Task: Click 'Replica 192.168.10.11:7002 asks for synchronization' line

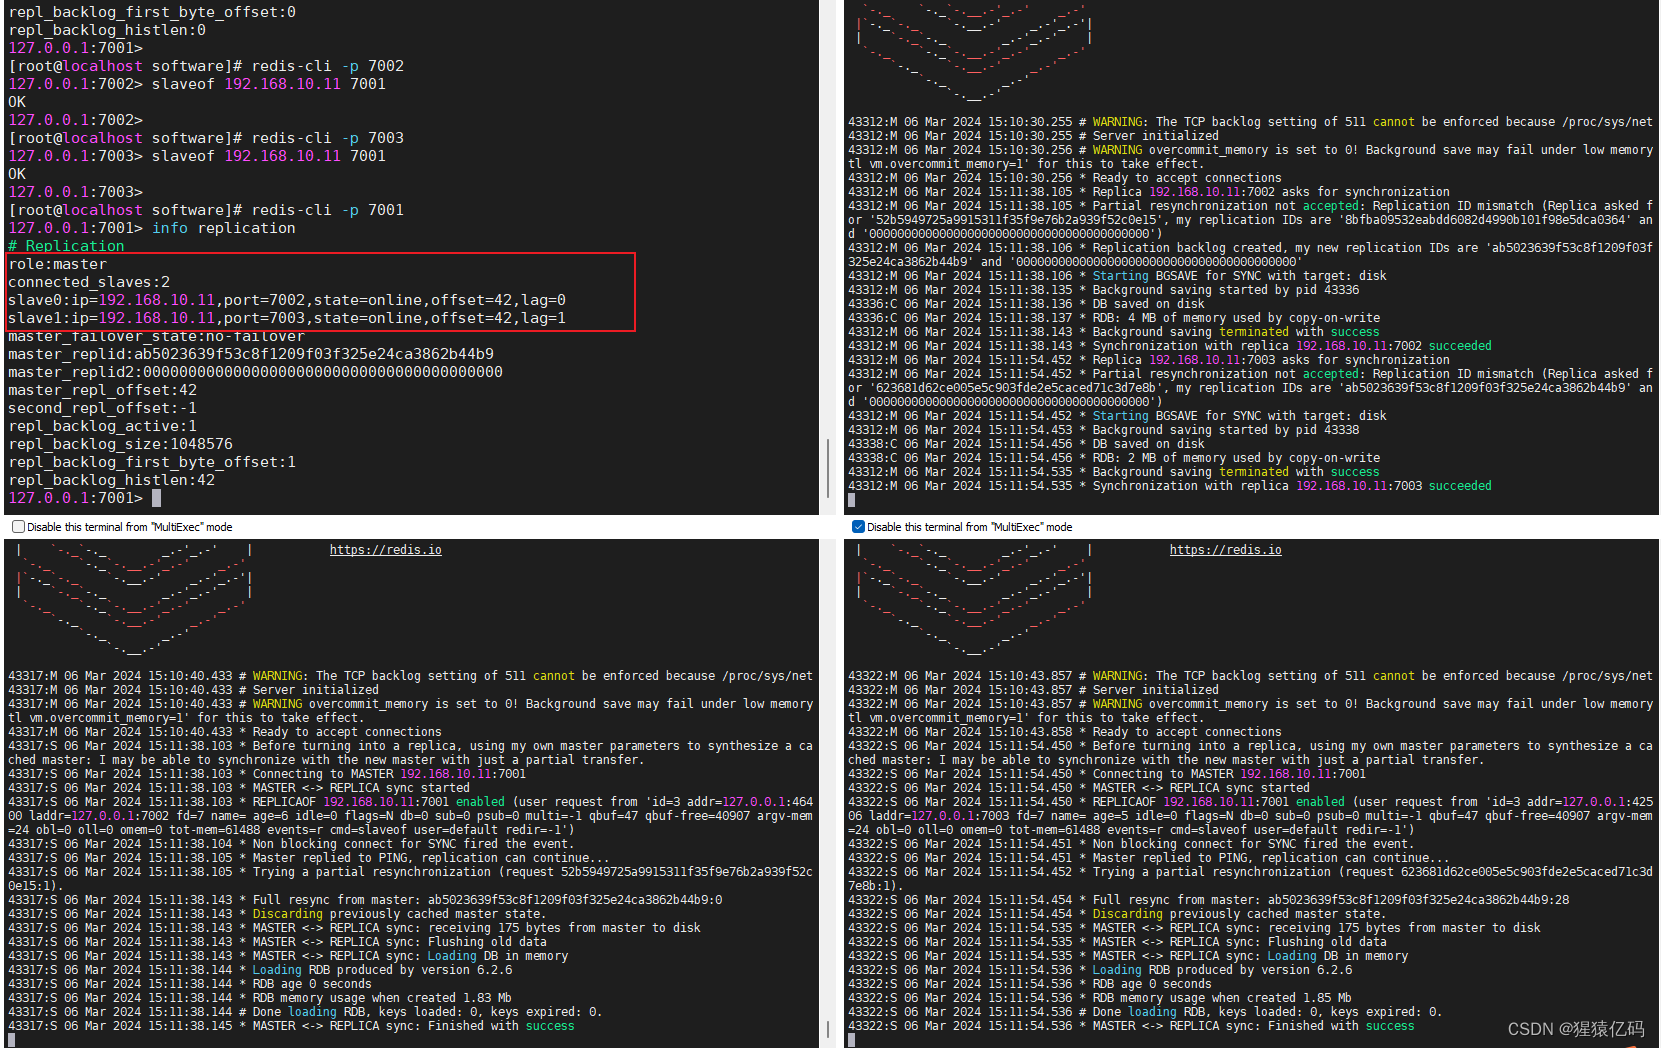Action: 1149,192
